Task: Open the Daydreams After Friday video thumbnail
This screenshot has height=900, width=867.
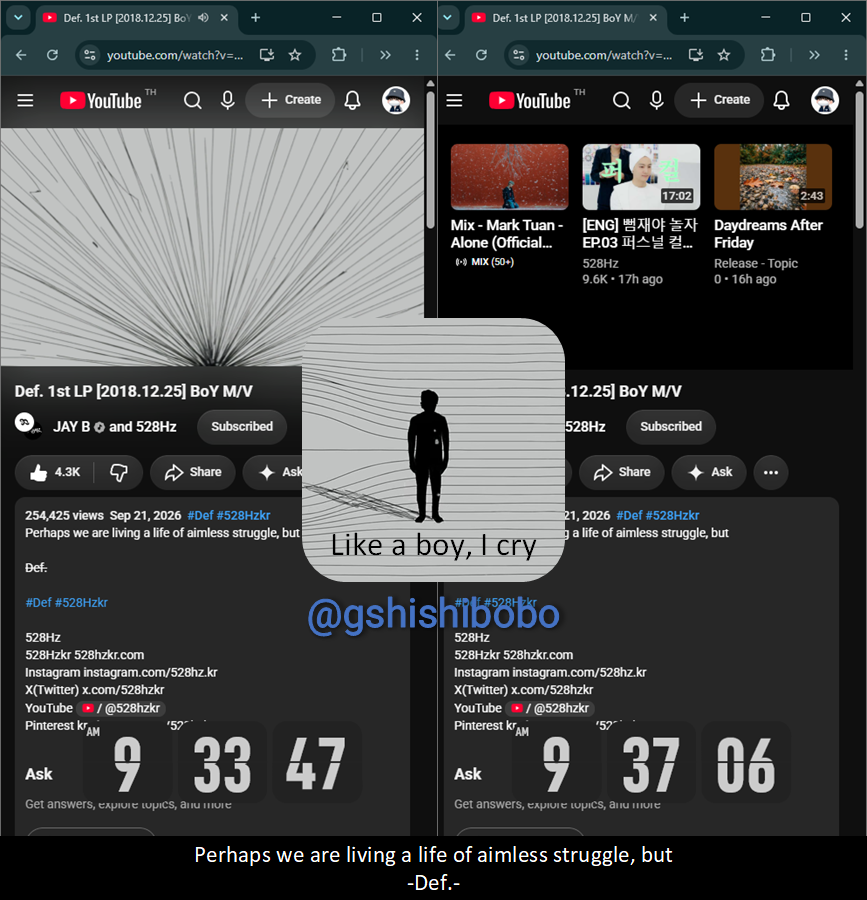Action: 773,177
